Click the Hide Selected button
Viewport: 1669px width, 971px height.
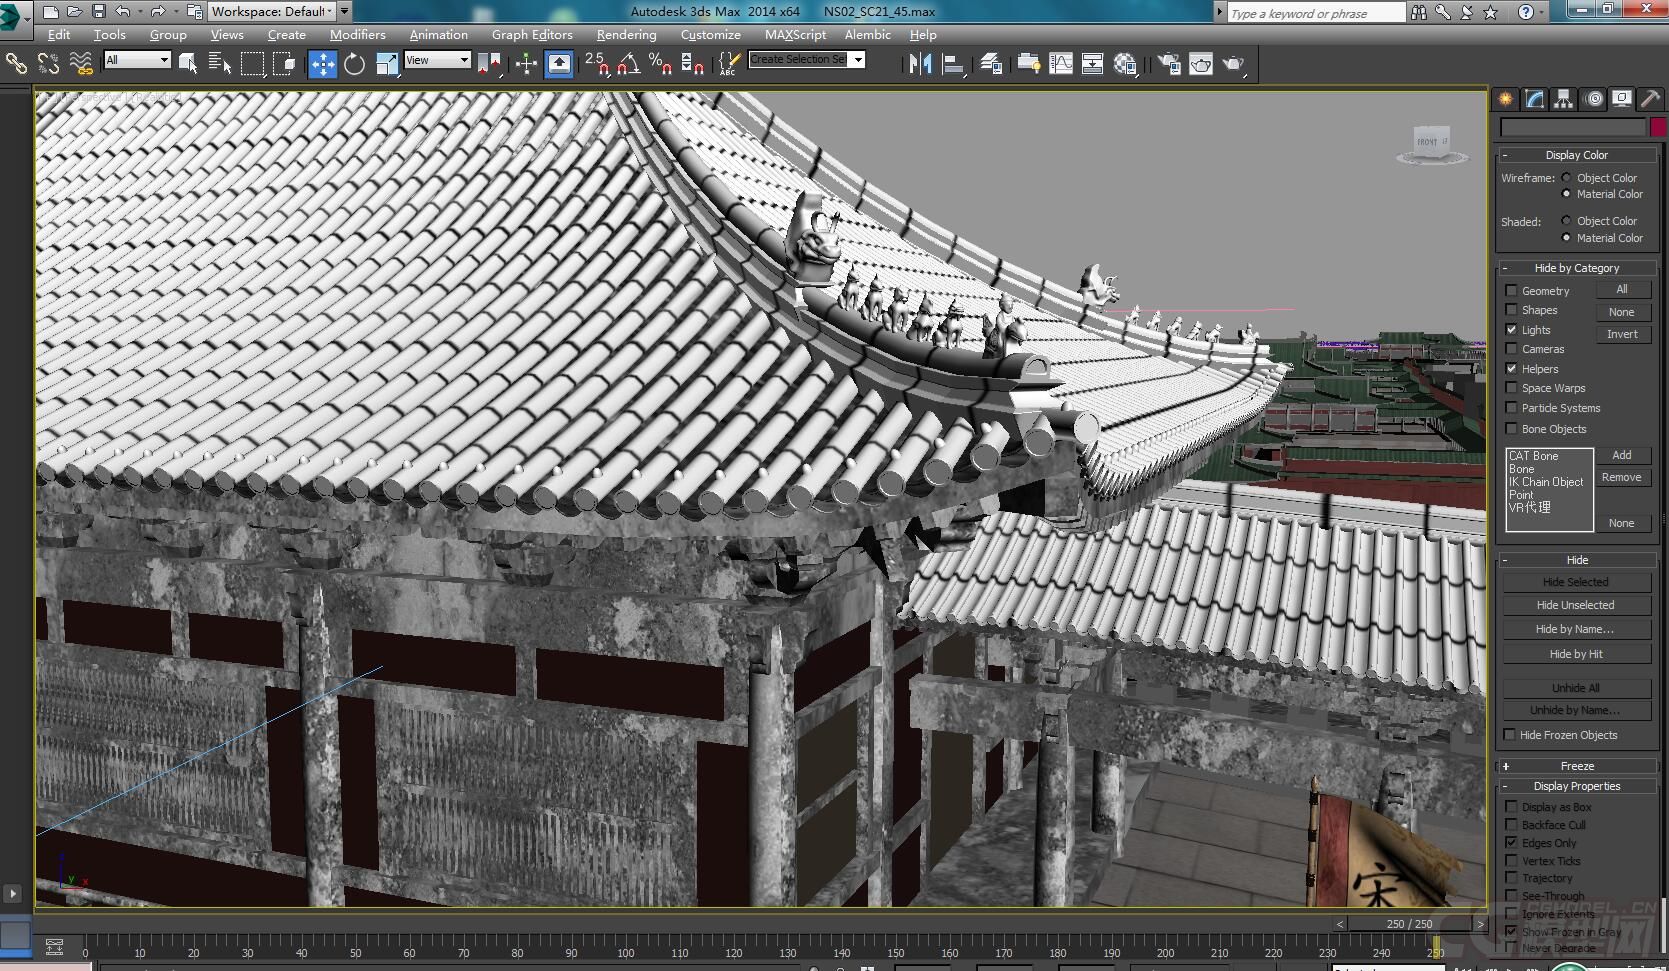pyautogui.click(x=1575, y=582)
